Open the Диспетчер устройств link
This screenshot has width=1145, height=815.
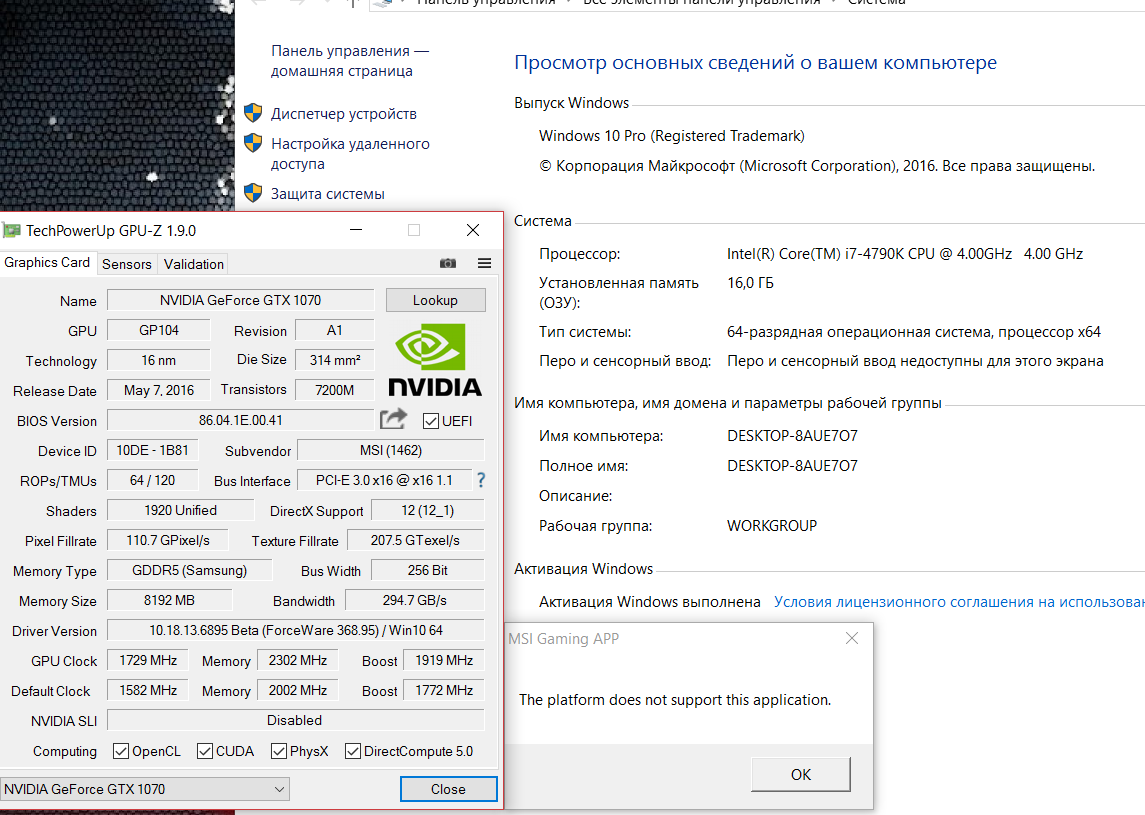[343, 114]
